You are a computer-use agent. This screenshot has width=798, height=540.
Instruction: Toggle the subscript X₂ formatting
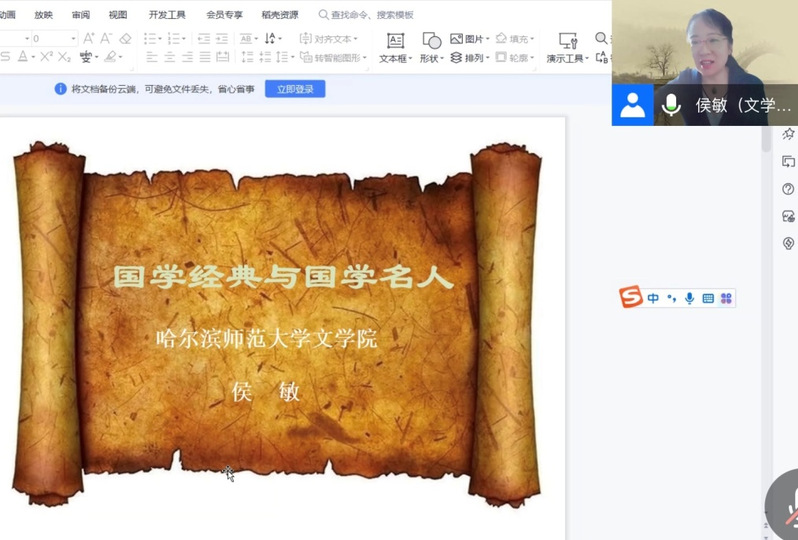[x=64, y=57]
